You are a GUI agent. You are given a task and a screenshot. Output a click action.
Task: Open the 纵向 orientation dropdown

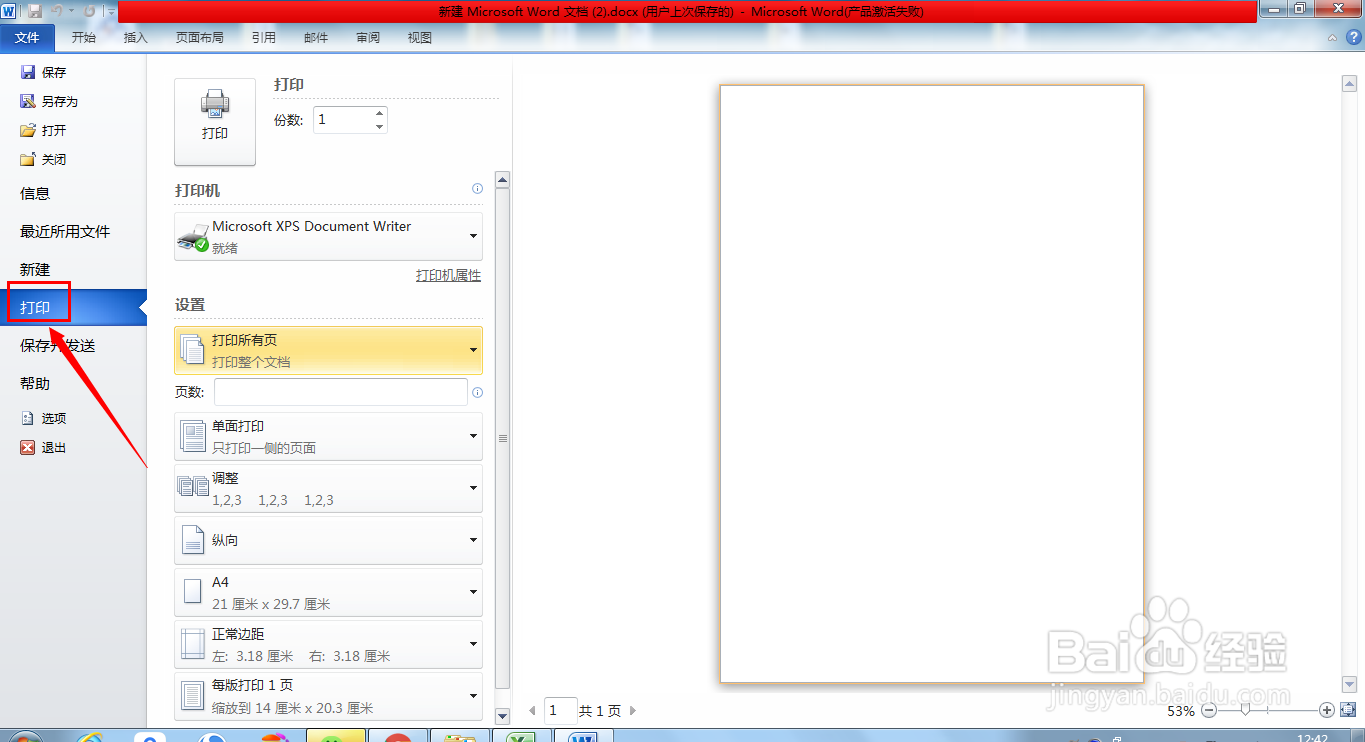[328, 540]
